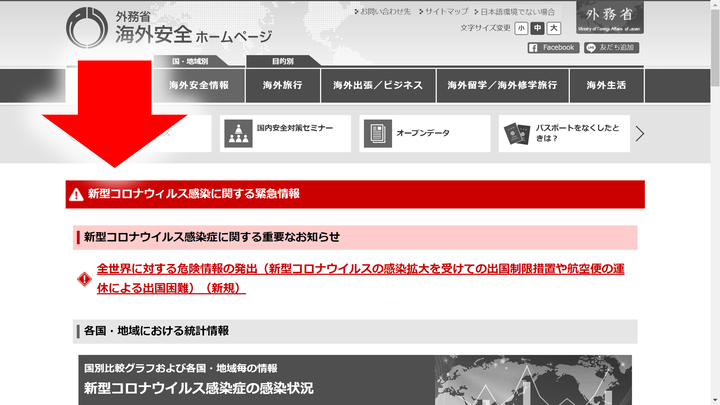
Task: Click the Ministry of Foreign Affairs circular logo
Action: (x=87, y=28)
